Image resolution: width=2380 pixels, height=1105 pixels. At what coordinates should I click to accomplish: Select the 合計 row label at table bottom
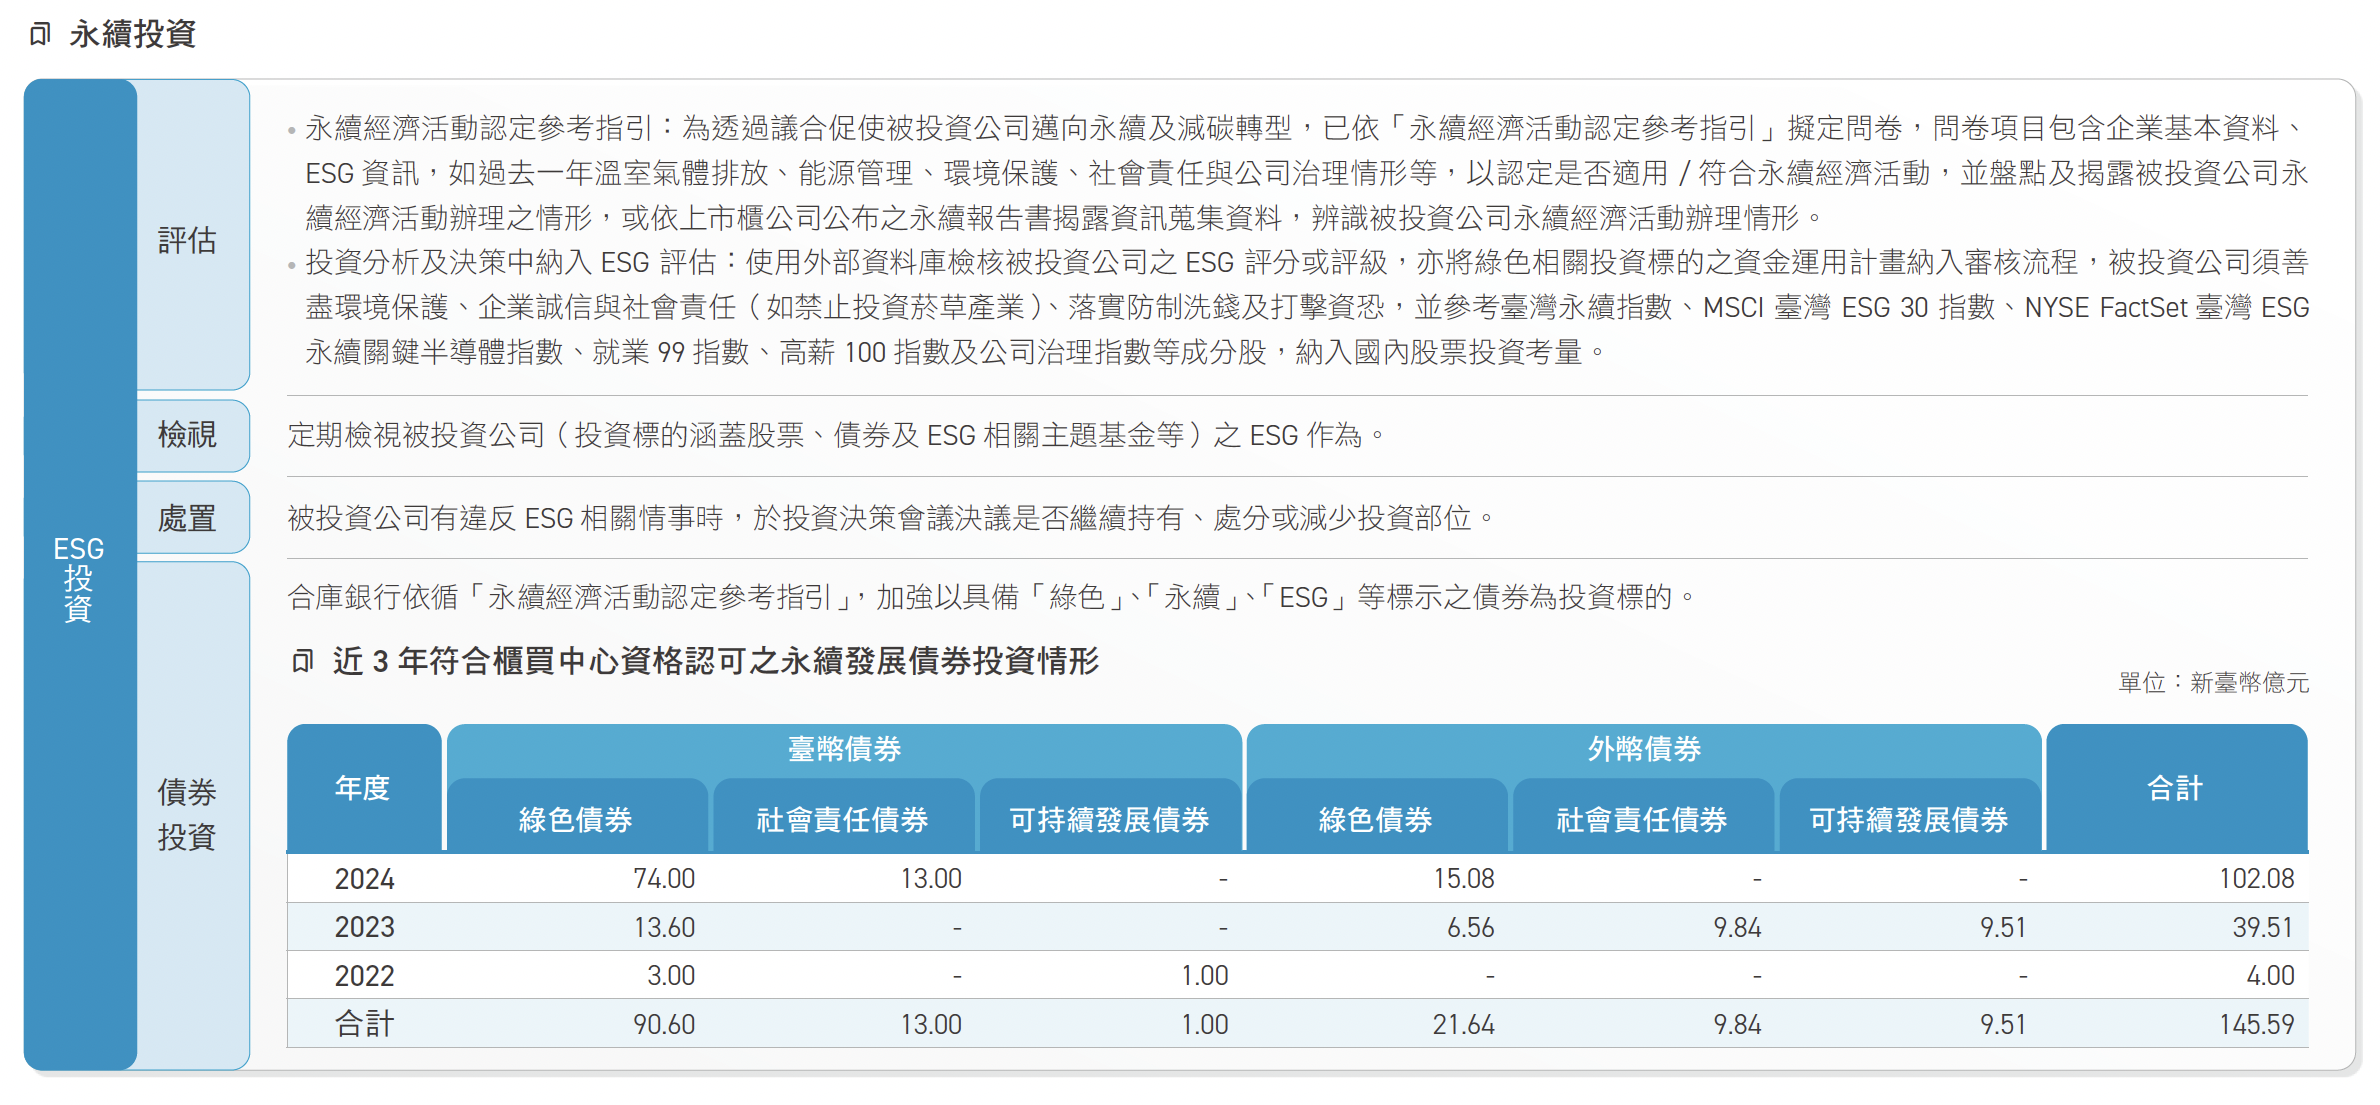tap(364, 1024)
